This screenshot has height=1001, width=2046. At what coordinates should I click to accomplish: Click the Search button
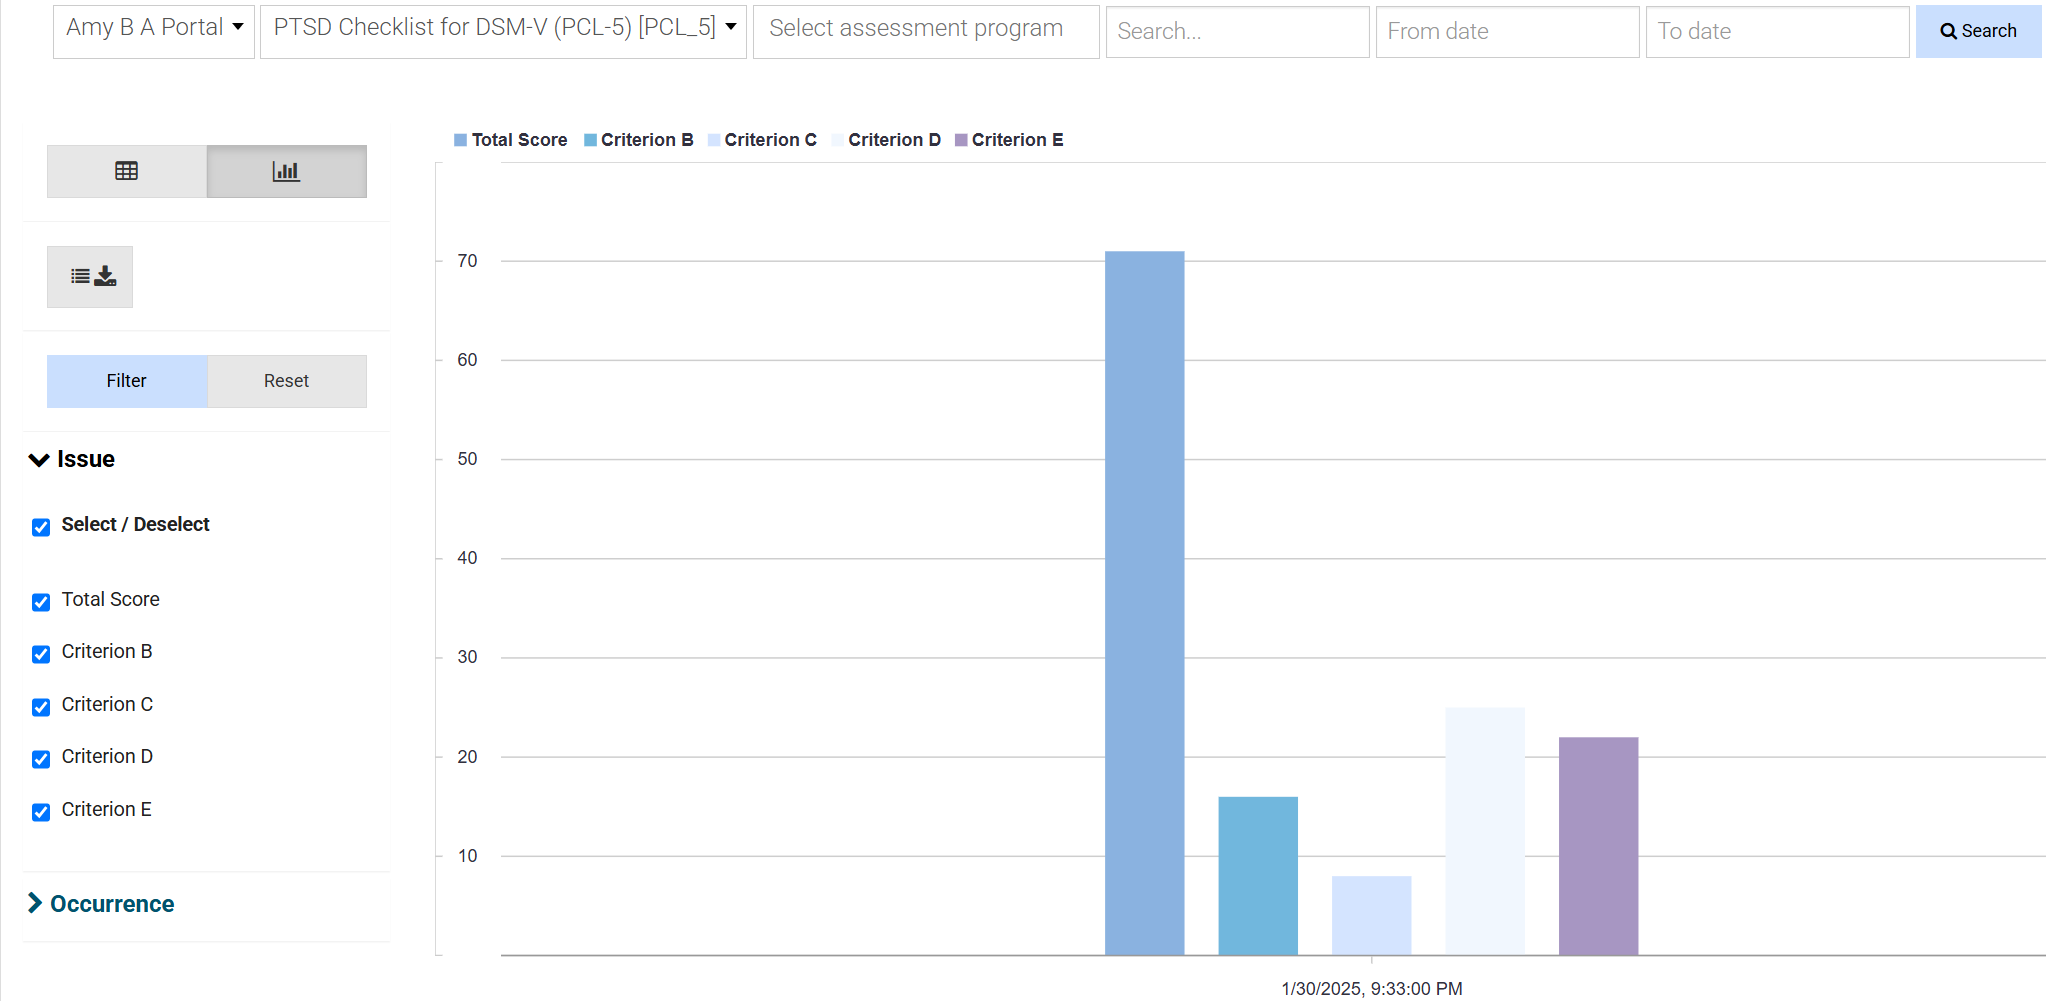(1977, 31)
